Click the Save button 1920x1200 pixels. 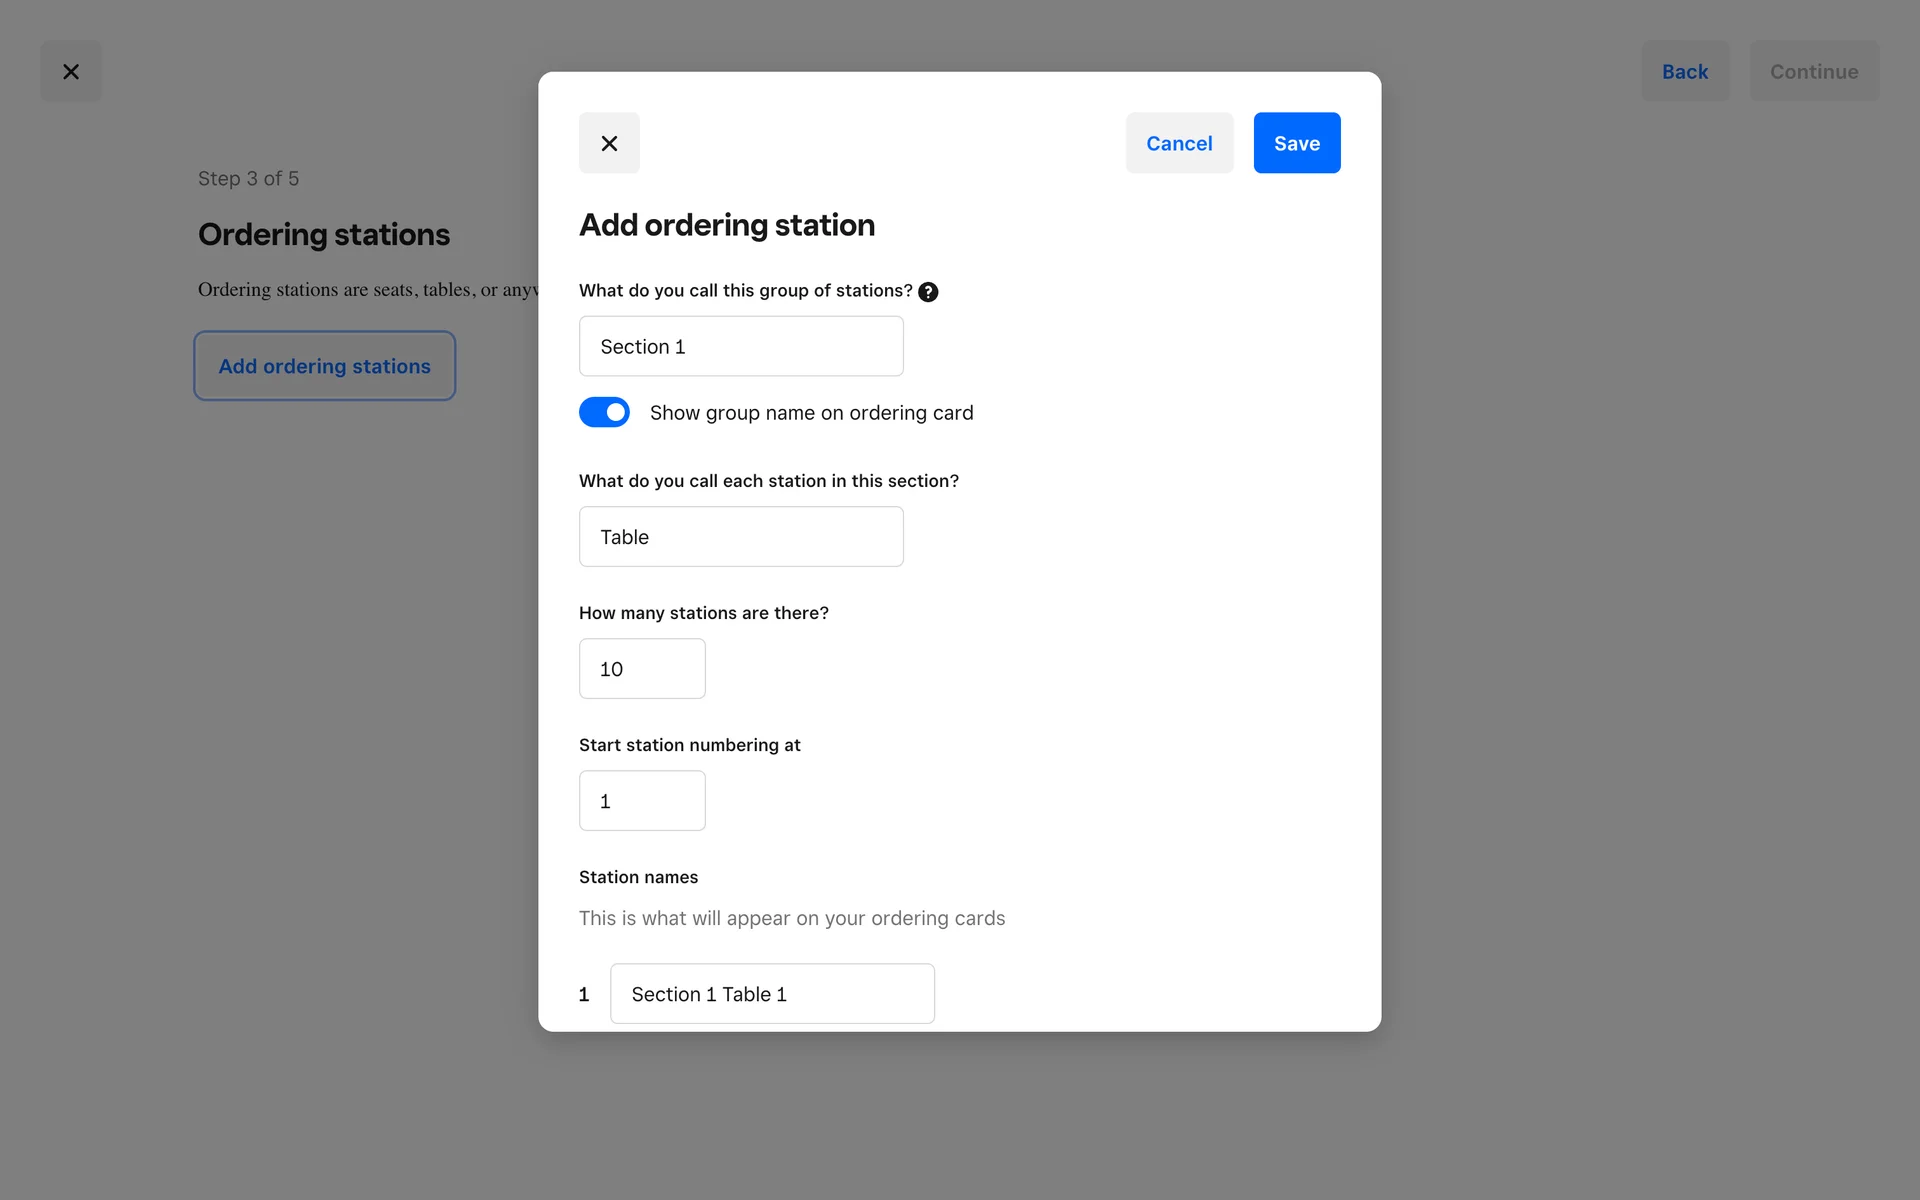1296,143
